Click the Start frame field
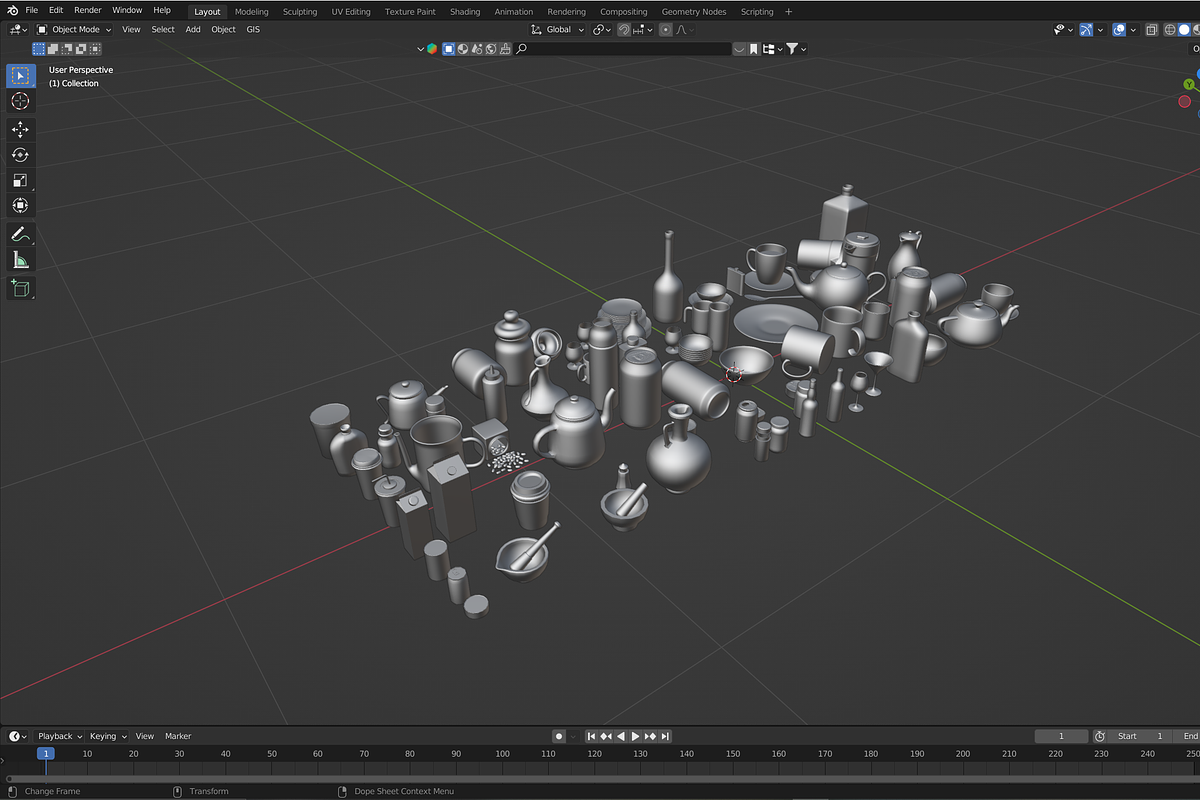1200x800 pixels. [1138, 736]
